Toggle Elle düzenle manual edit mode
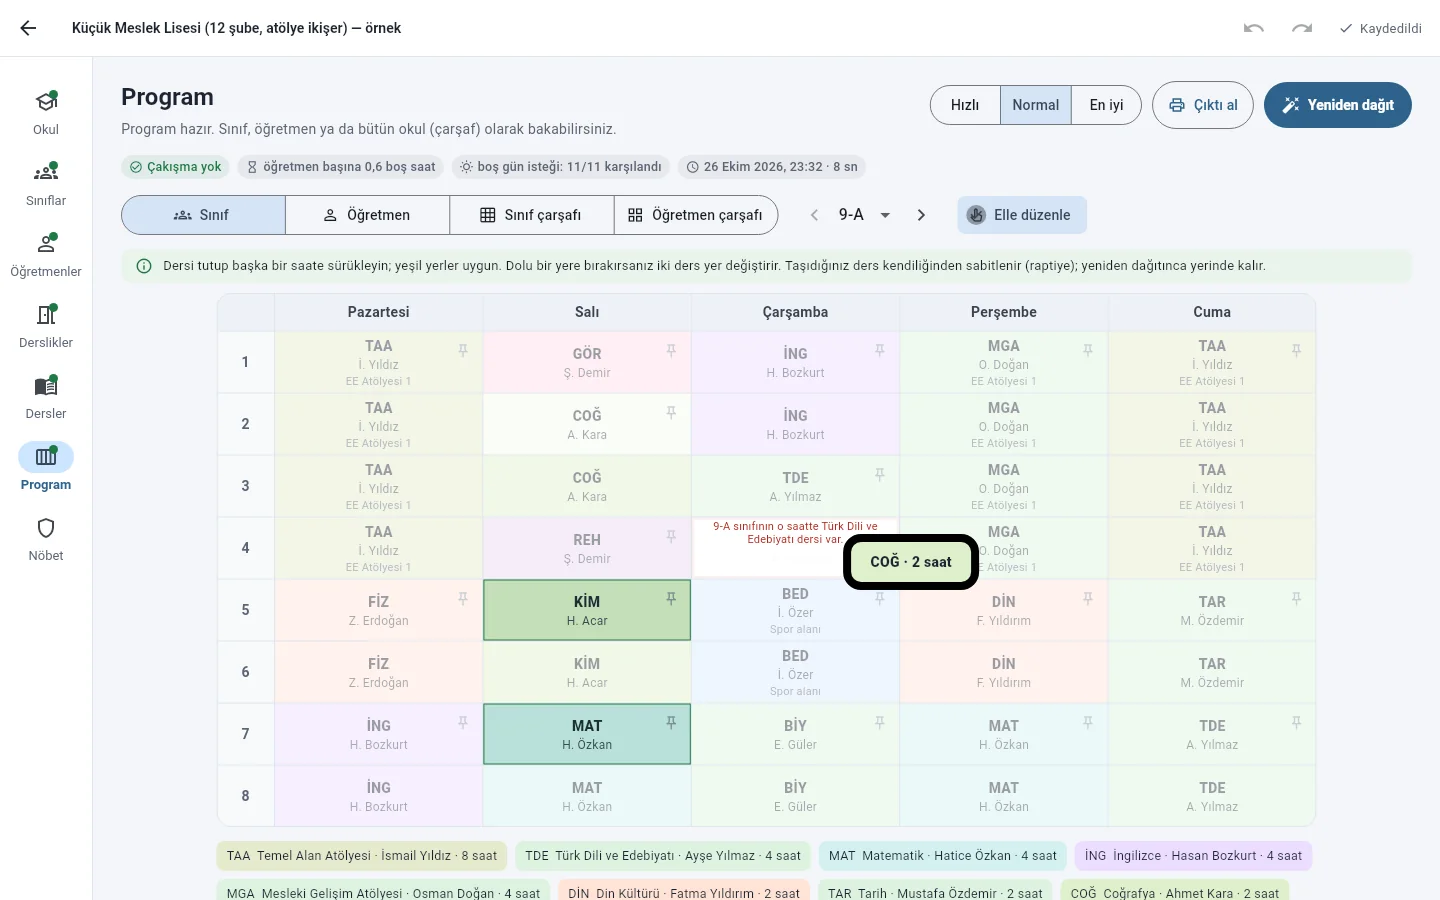The width and height of the screenshot is (1440, 900). 1022,215
